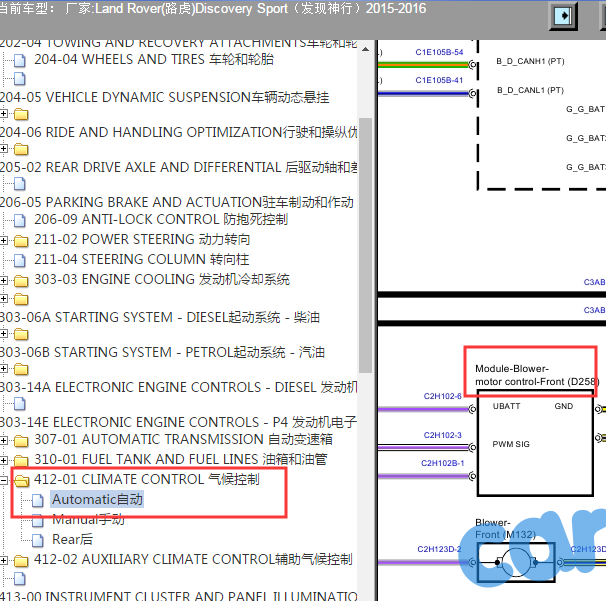Expand 412-02 AUXILIARY CLIMATE CONTROL folder

(x=3, y=560)
